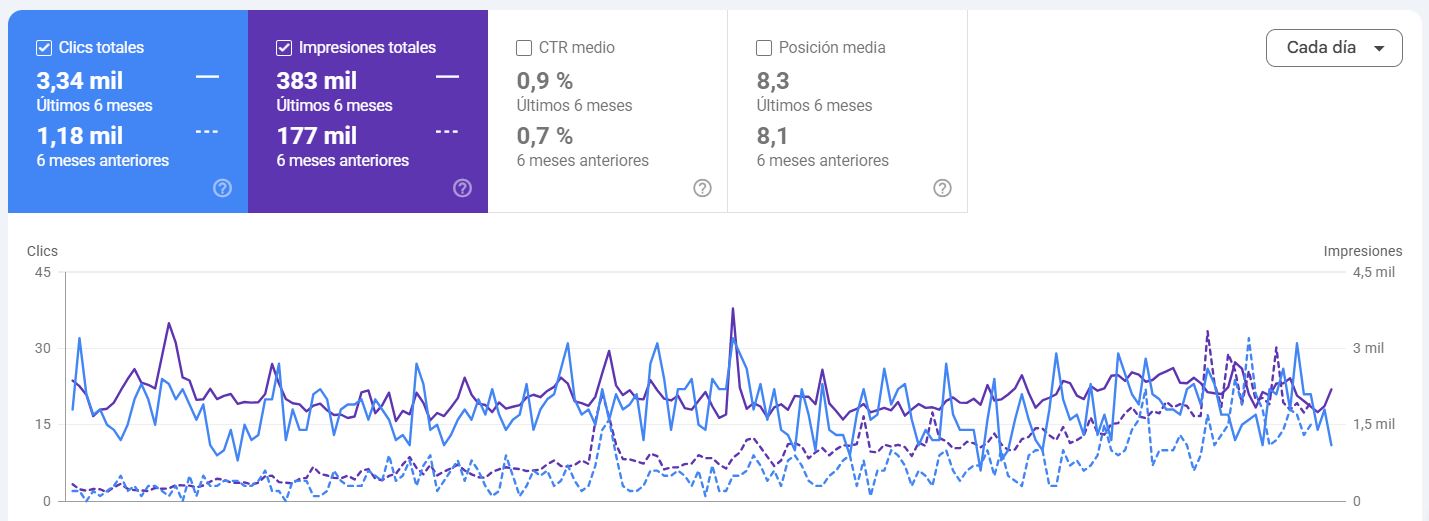The height and width of the screenshot is (521, 1429).
Task: Open help icon on Posición media card
Action: tap(942, 188)
